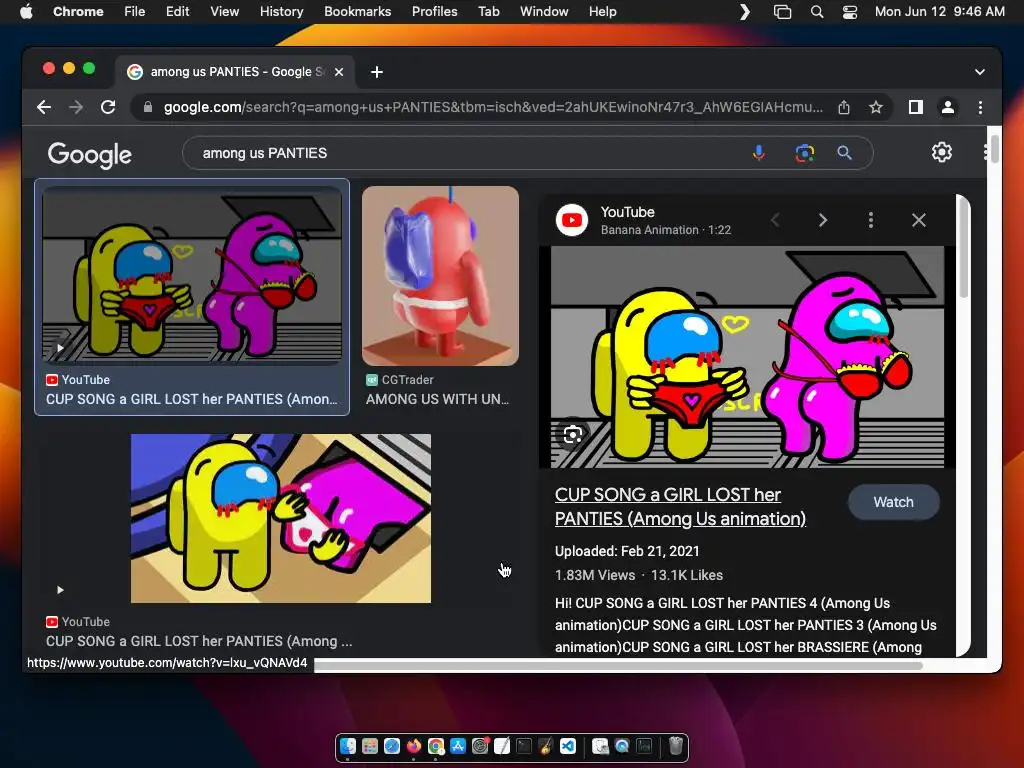This screenshot has width=1024, height=768.
Task: Open App Store from the Dock
Action: click(458, 746)
